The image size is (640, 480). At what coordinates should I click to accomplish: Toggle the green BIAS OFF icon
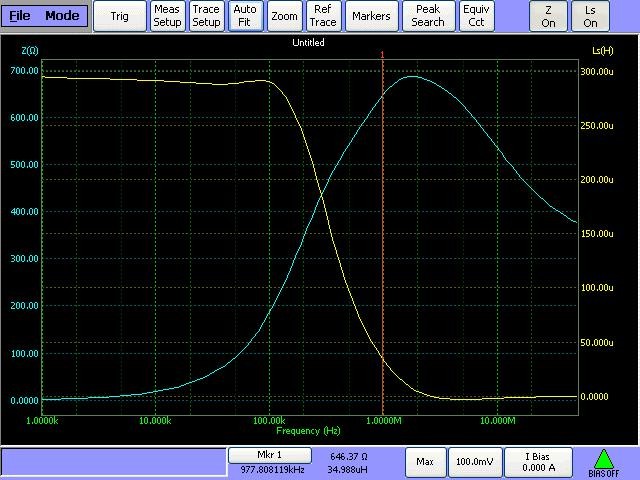click(604, 463)
